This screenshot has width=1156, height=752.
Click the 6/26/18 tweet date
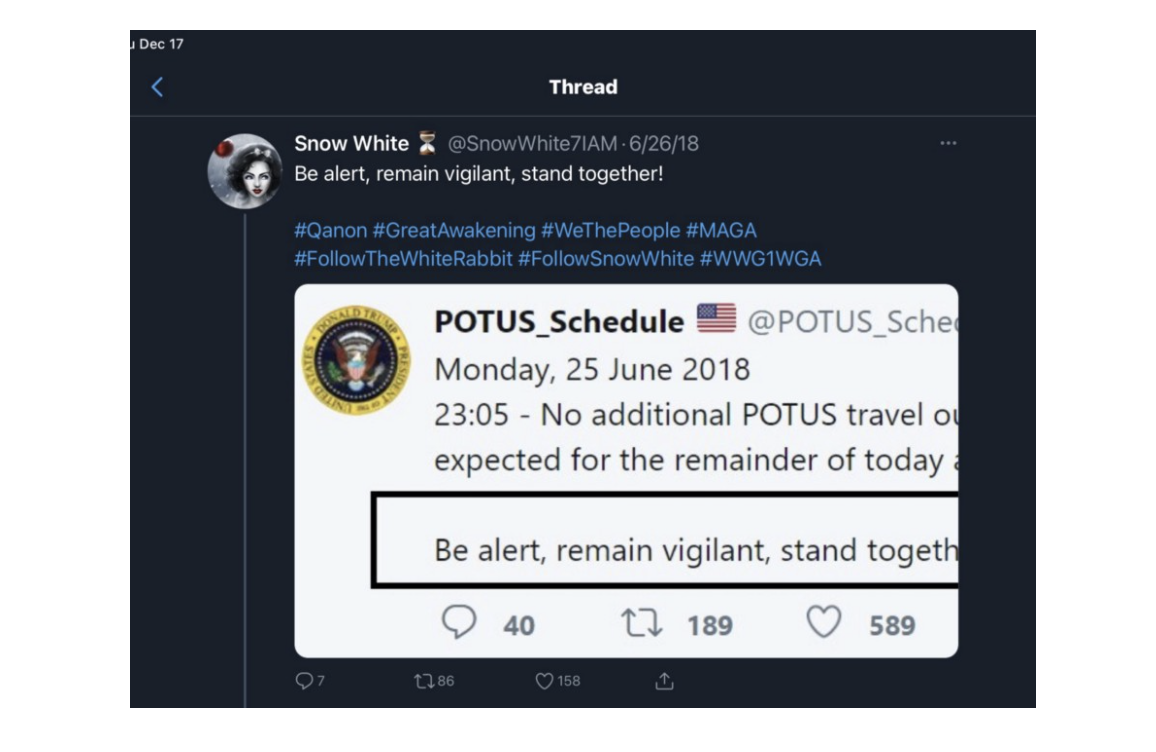tap(664, 144)
